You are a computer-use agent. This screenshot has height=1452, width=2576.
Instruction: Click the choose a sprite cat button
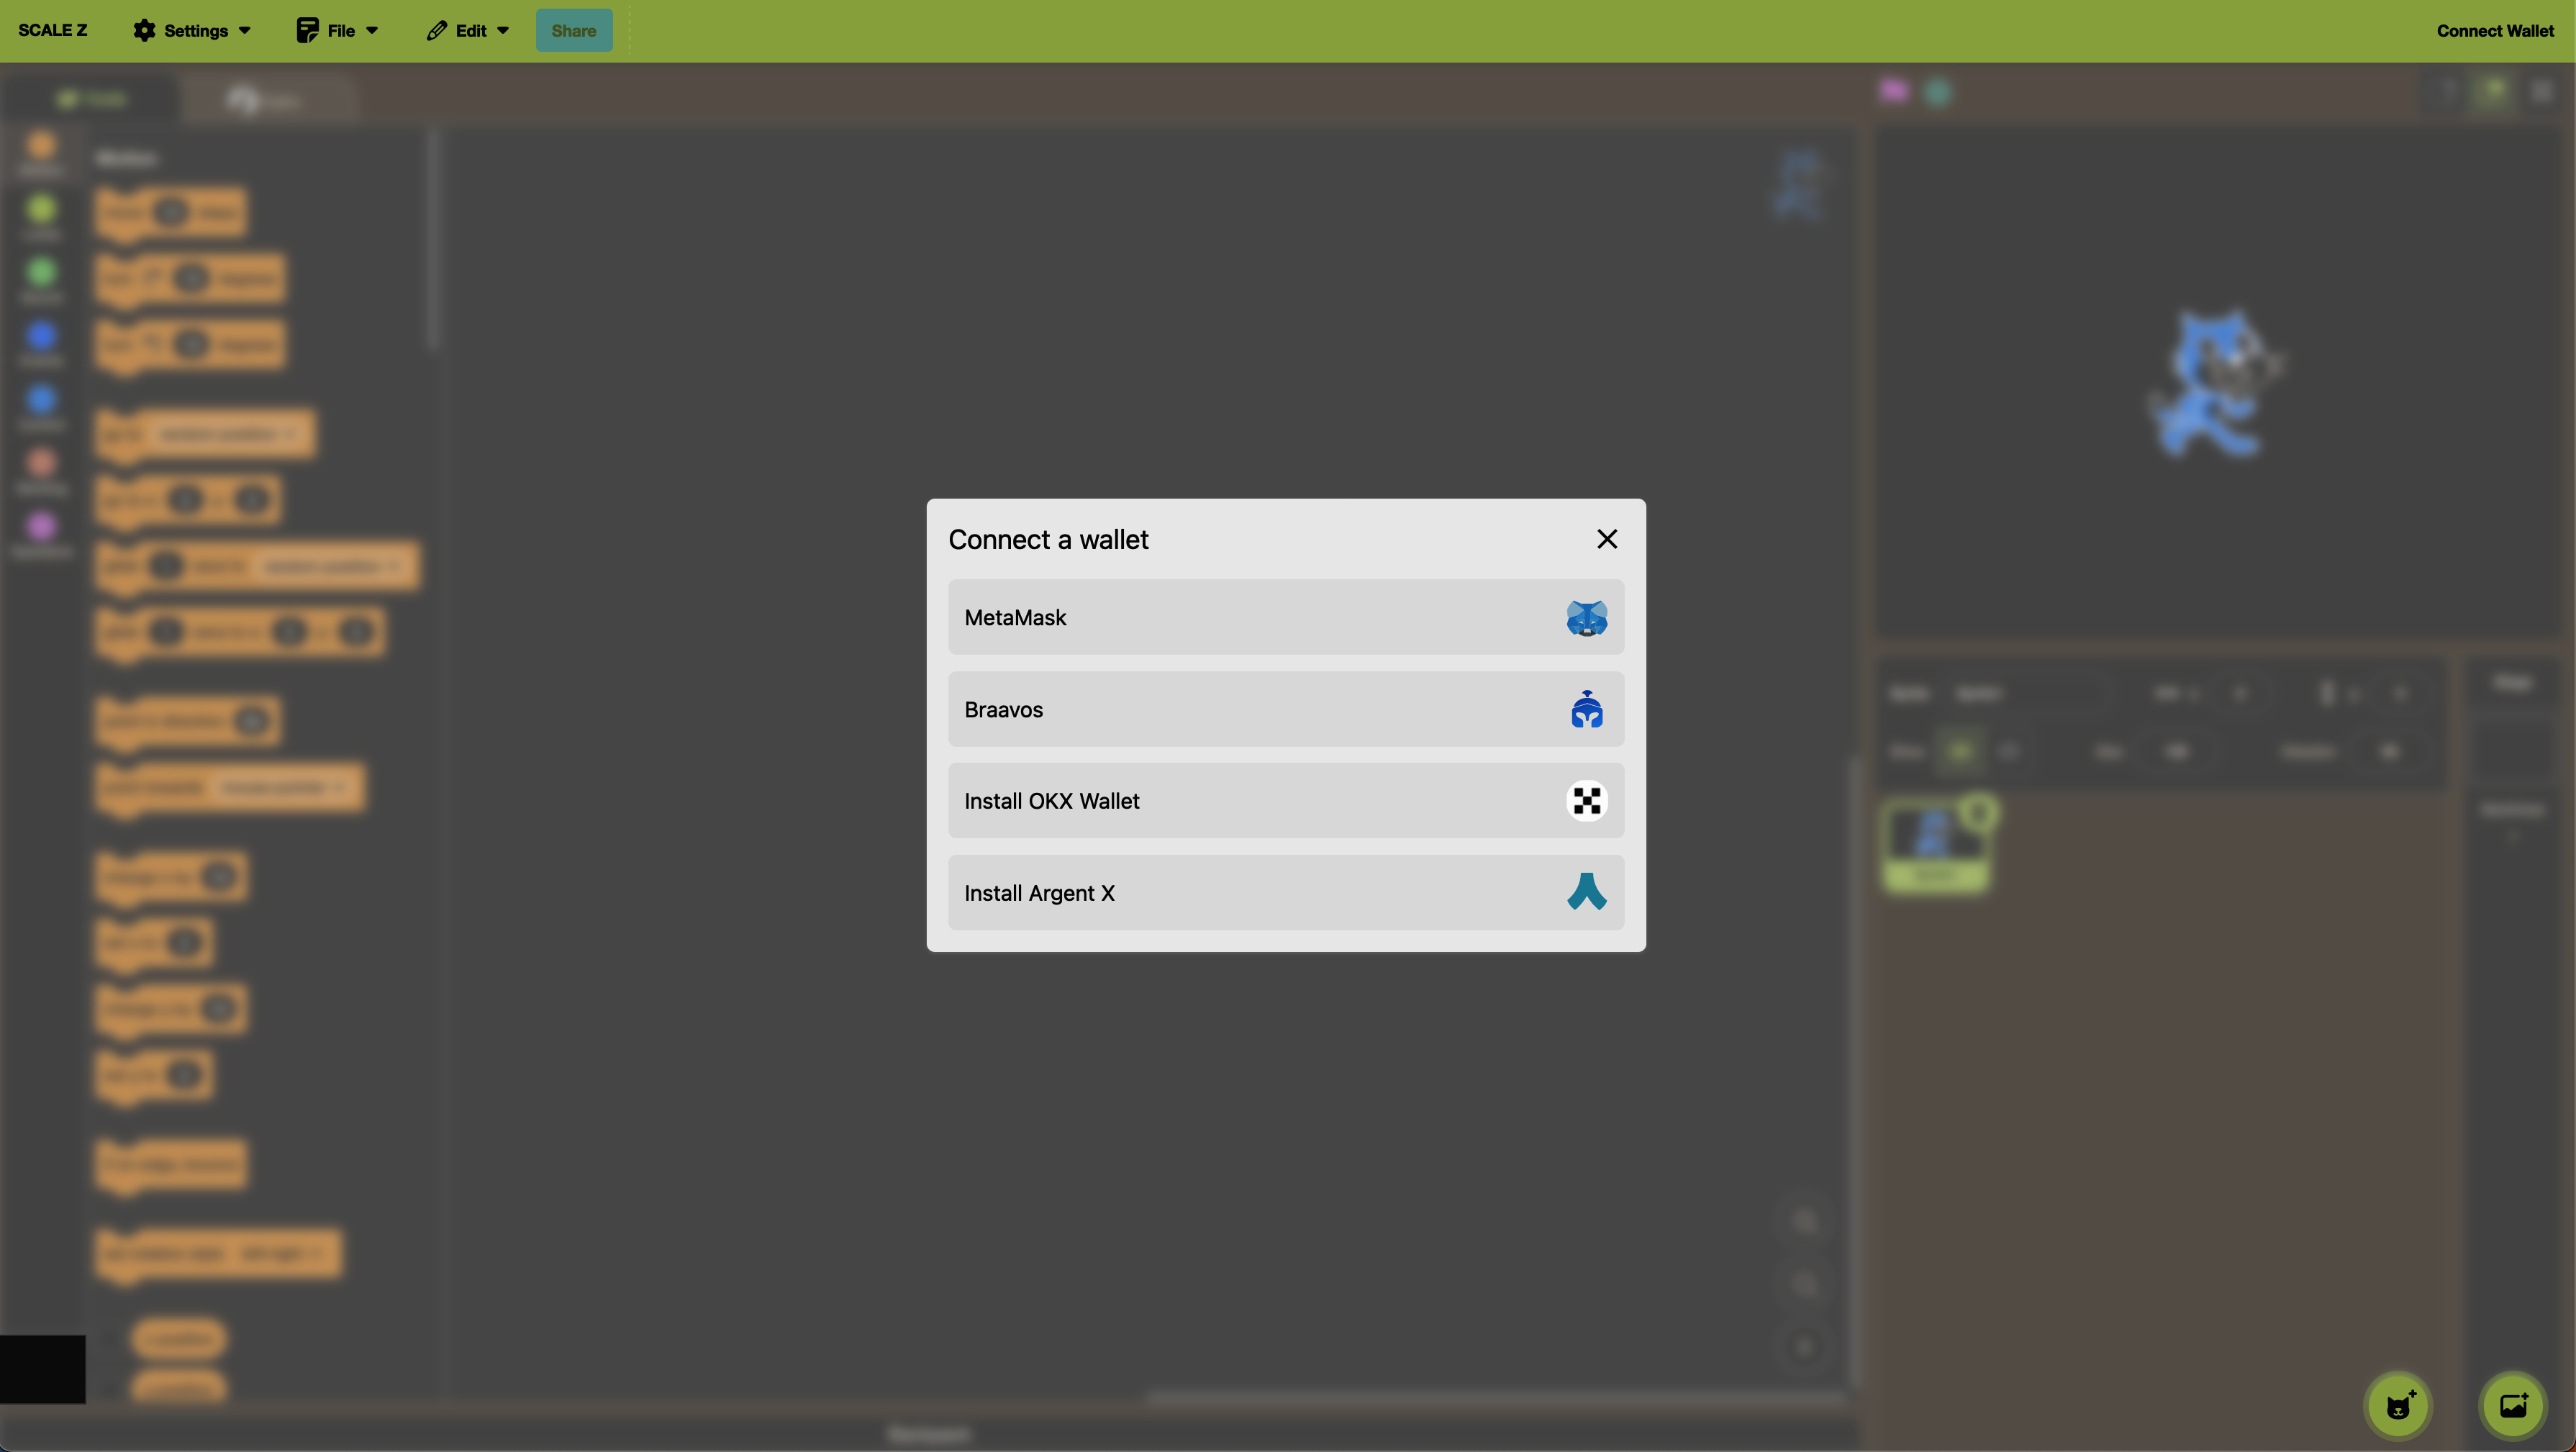tap(2398, 1405)
